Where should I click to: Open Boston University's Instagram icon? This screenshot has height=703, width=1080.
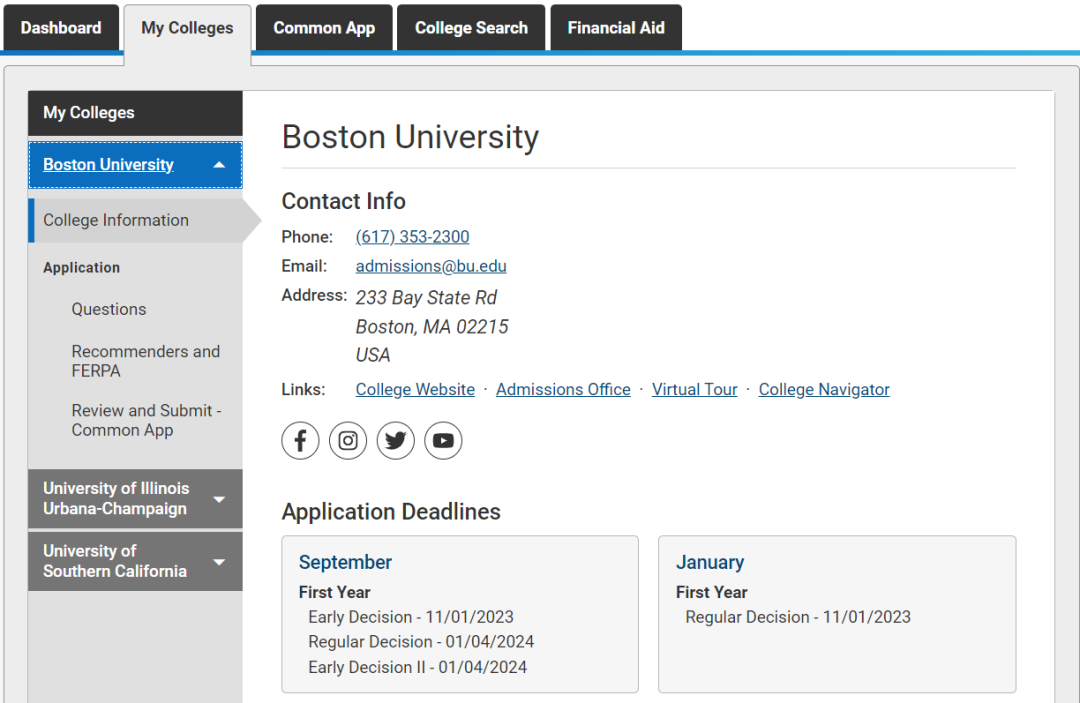tap(348, 440)
